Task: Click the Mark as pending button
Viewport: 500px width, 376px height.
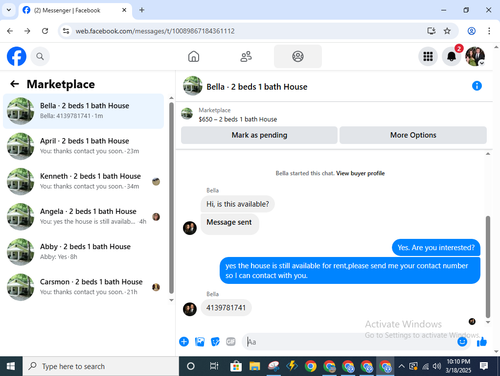Action: [x=259, y=135]
